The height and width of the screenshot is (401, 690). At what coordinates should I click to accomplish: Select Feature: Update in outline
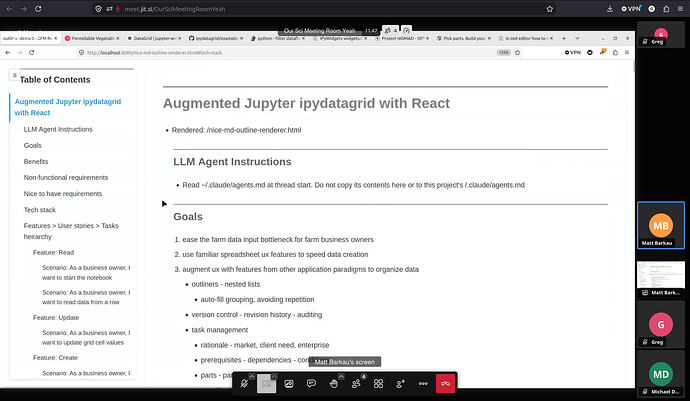56,317
